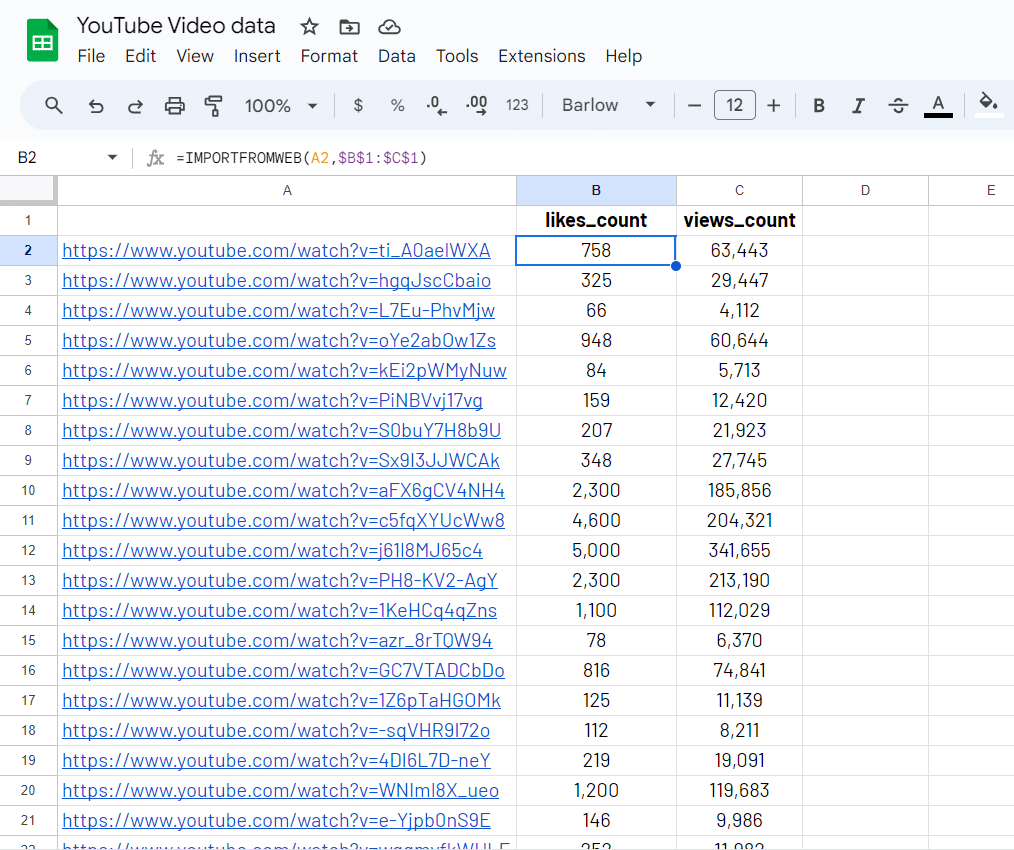Image resolution: width=1014 pixels, height=850 pixels.
Task: Redo the last undone action
Action: tap(135, 106)
